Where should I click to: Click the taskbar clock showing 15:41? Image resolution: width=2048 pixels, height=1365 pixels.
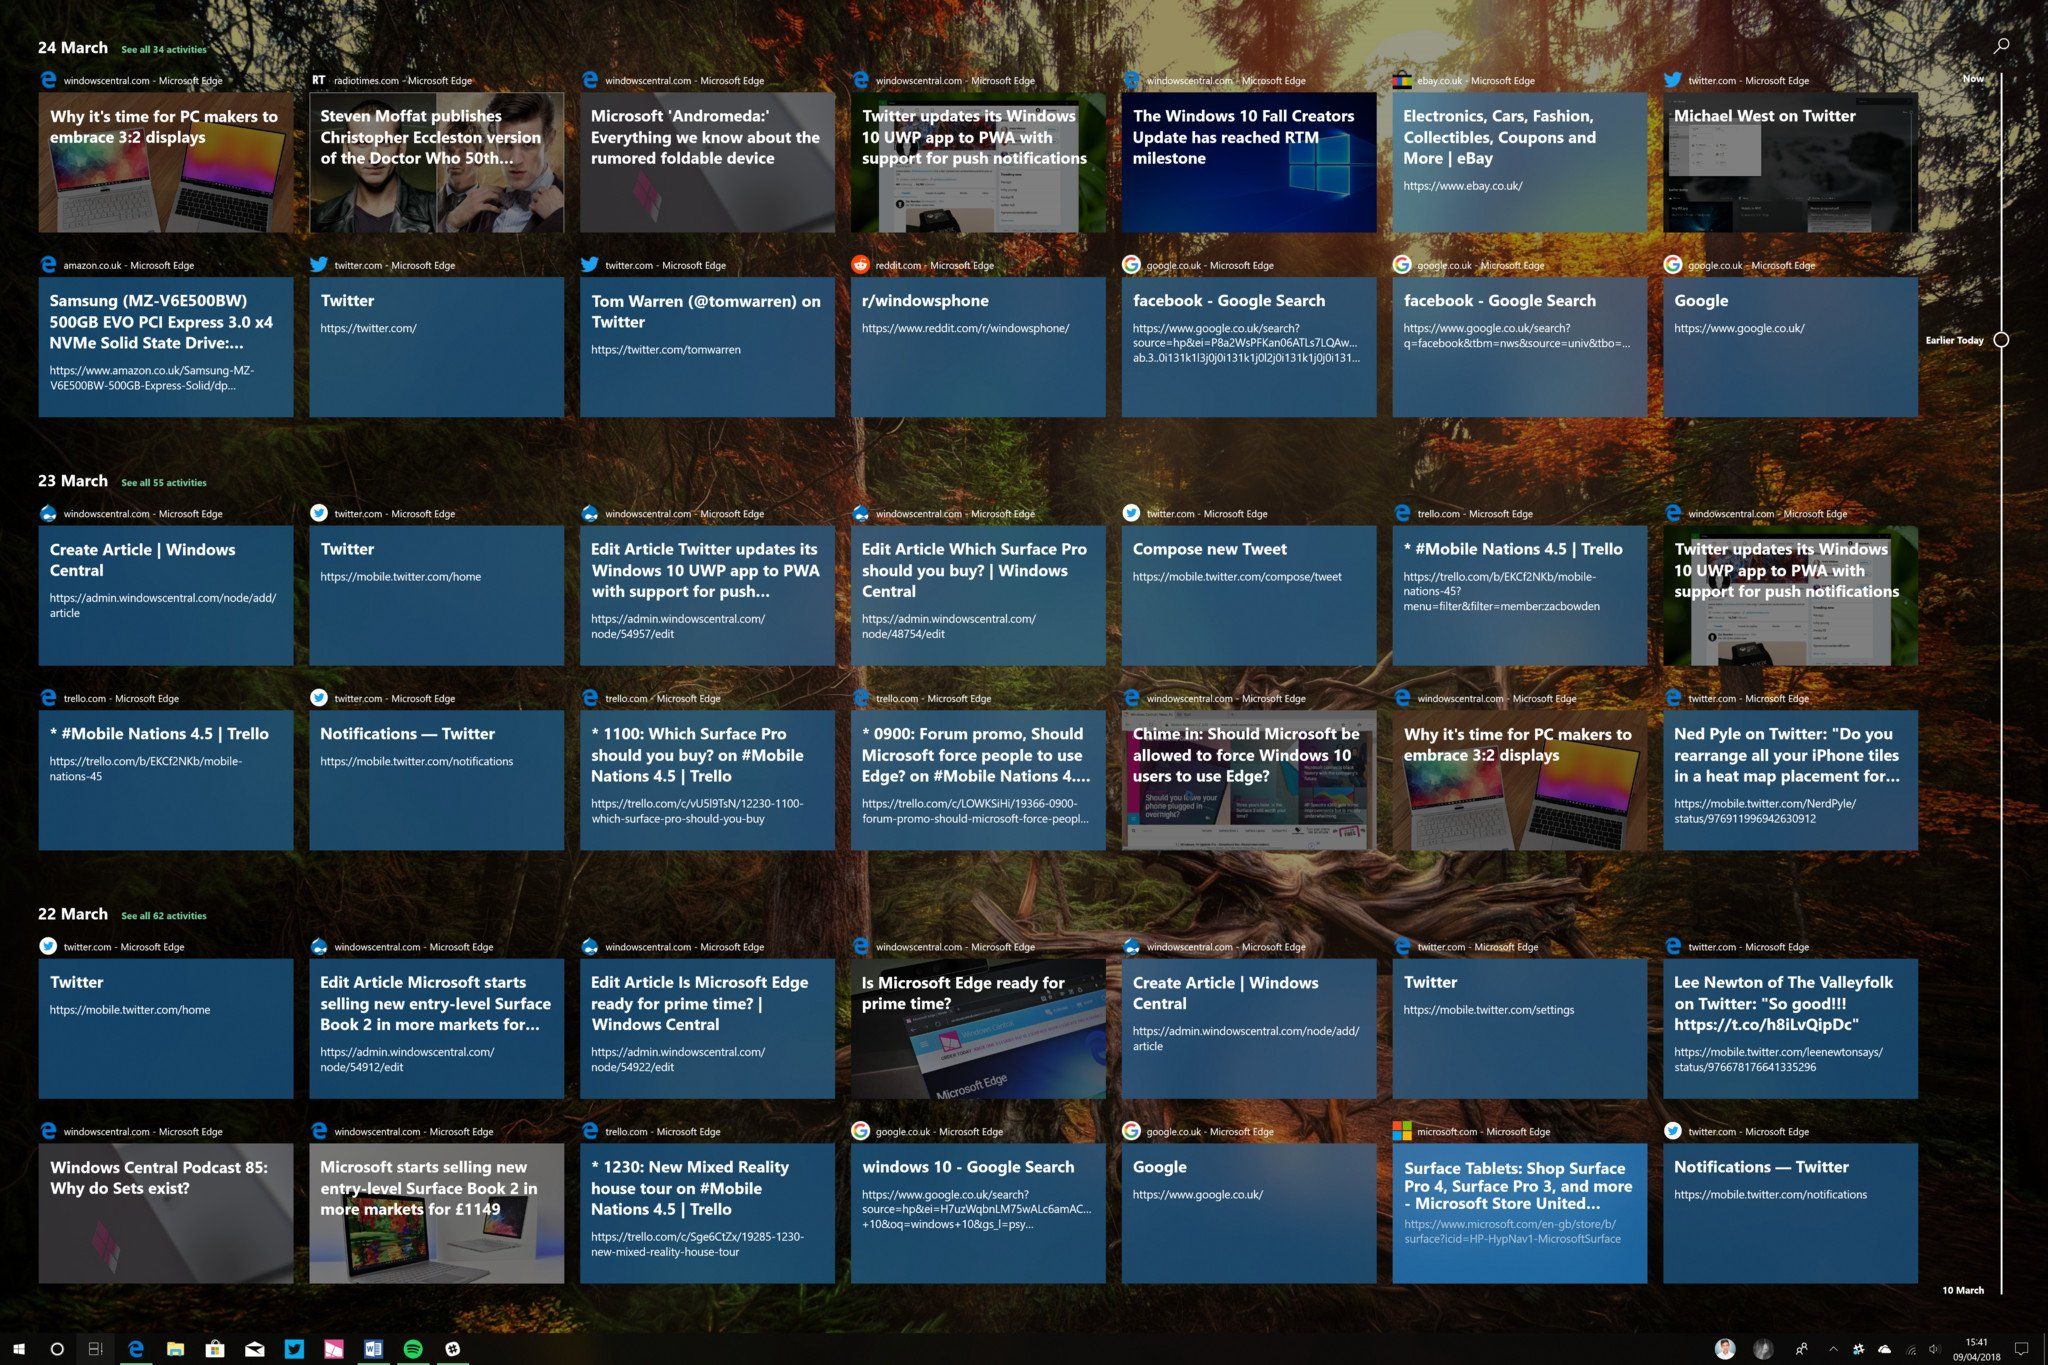[1976, 1349]
